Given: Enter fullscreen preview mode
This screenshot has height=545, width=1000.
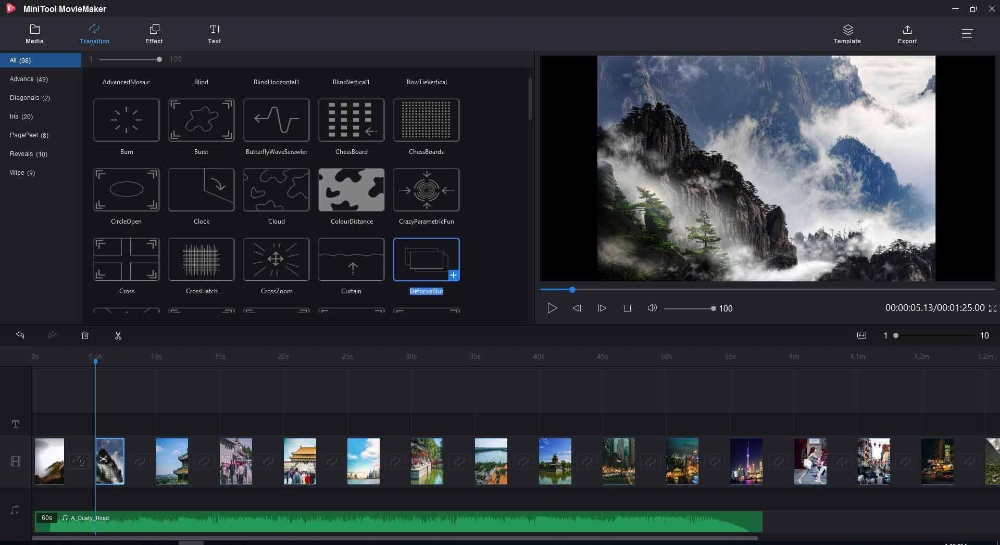Looking at the screenshot, I should point(992,309).
